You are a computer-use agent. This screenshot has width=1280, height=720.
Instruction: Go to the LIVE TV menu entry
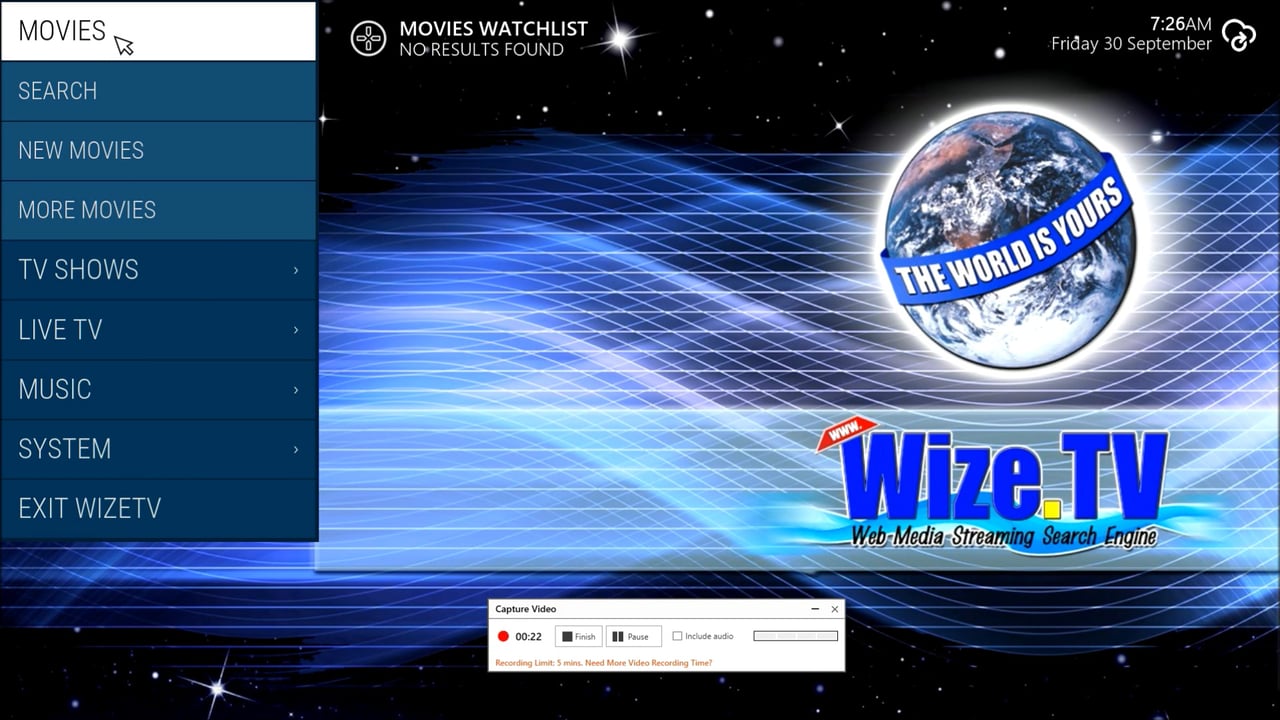click(x=158, y=330)
